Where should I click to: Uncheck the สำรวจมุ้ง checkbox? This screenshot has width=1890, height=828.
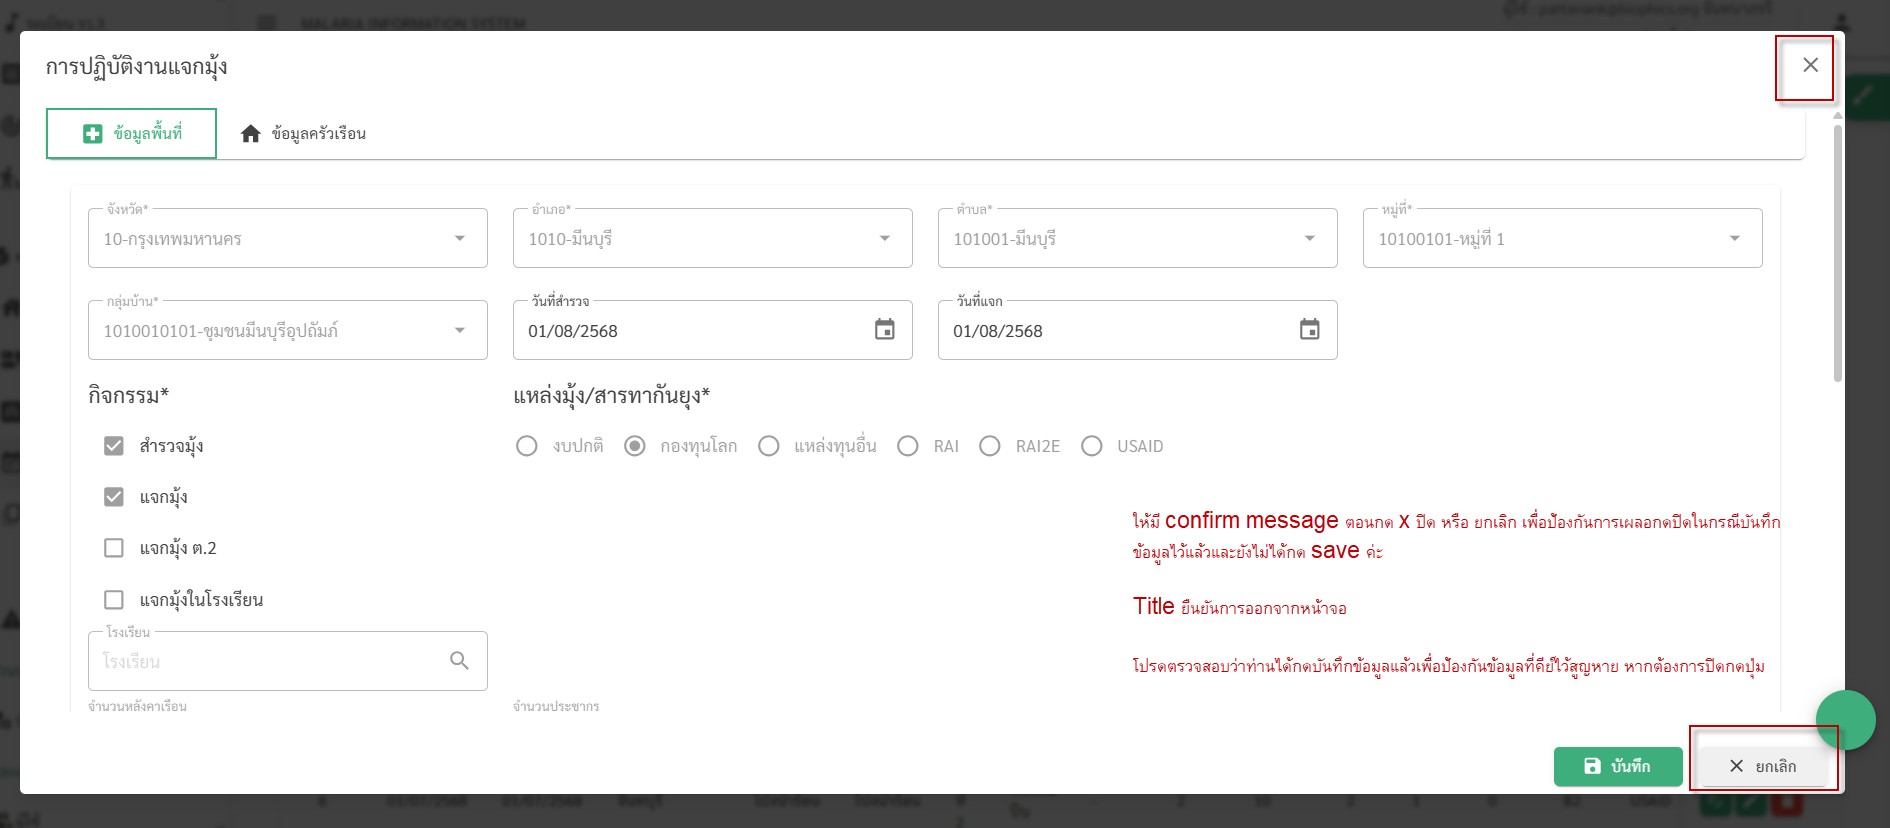tap(114, 446)
